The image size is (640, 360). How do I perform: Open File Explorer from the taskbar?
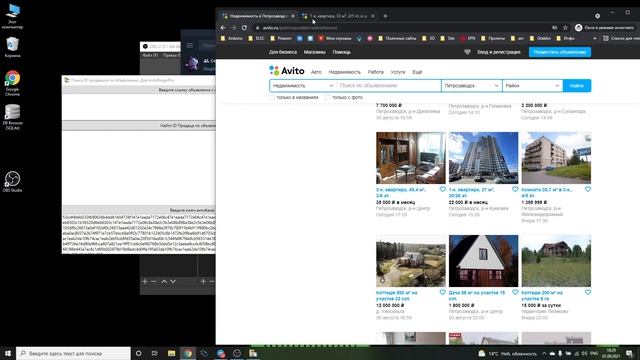tap(171, 353)
